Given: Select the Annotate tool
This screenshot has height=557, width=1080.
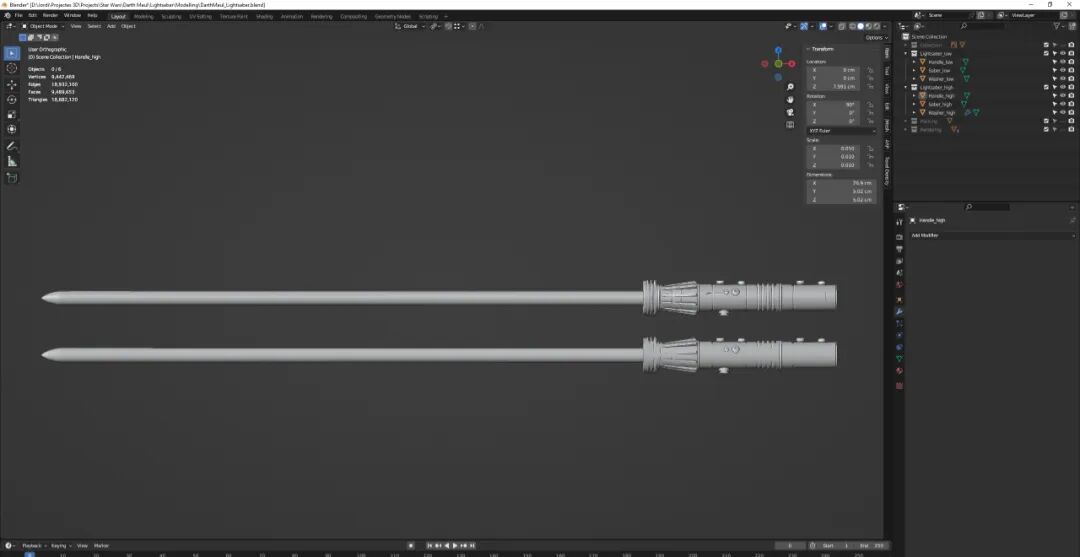Looking at the screenshot, I should point(12,146).
